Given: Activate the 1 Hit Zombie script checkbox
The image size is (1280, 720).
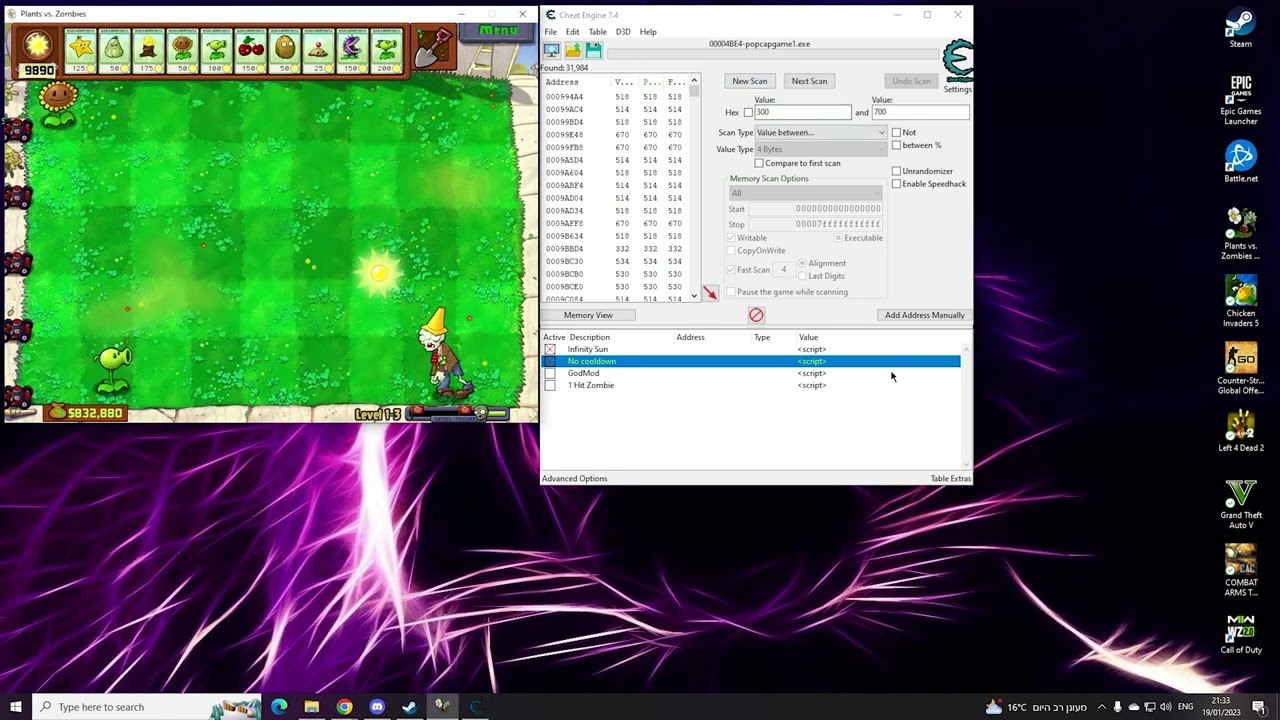Looking at the screenshot, I should tap(550, 385).
